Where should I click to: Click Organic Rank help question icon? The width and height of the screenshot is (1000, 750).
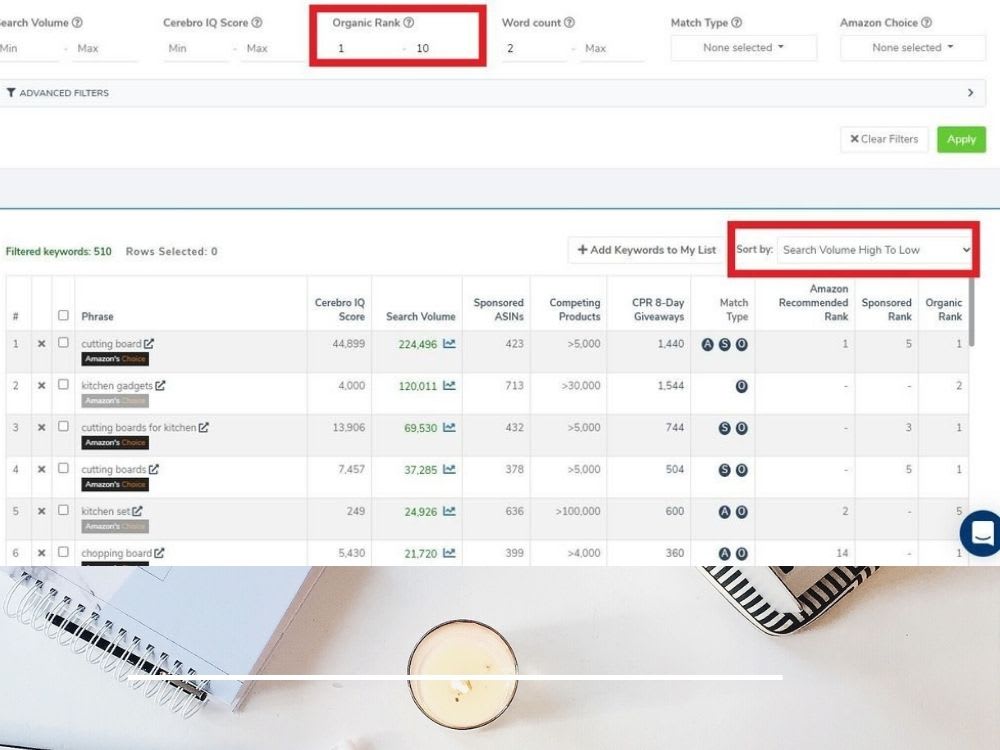tap(409, 22)
